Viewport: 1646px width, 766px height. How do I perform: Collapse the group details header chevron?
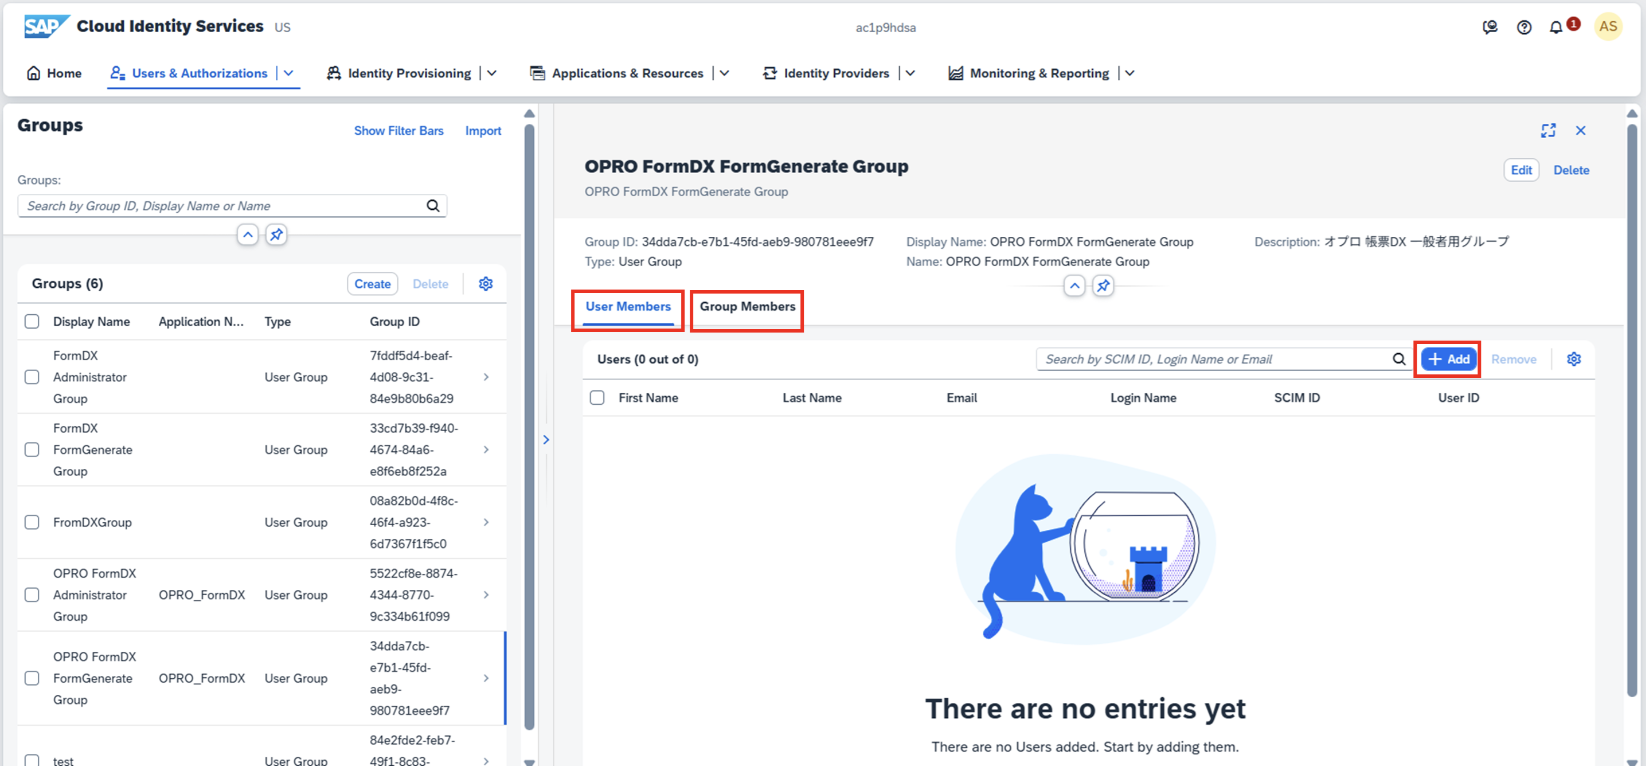[x=1074, y=286]
